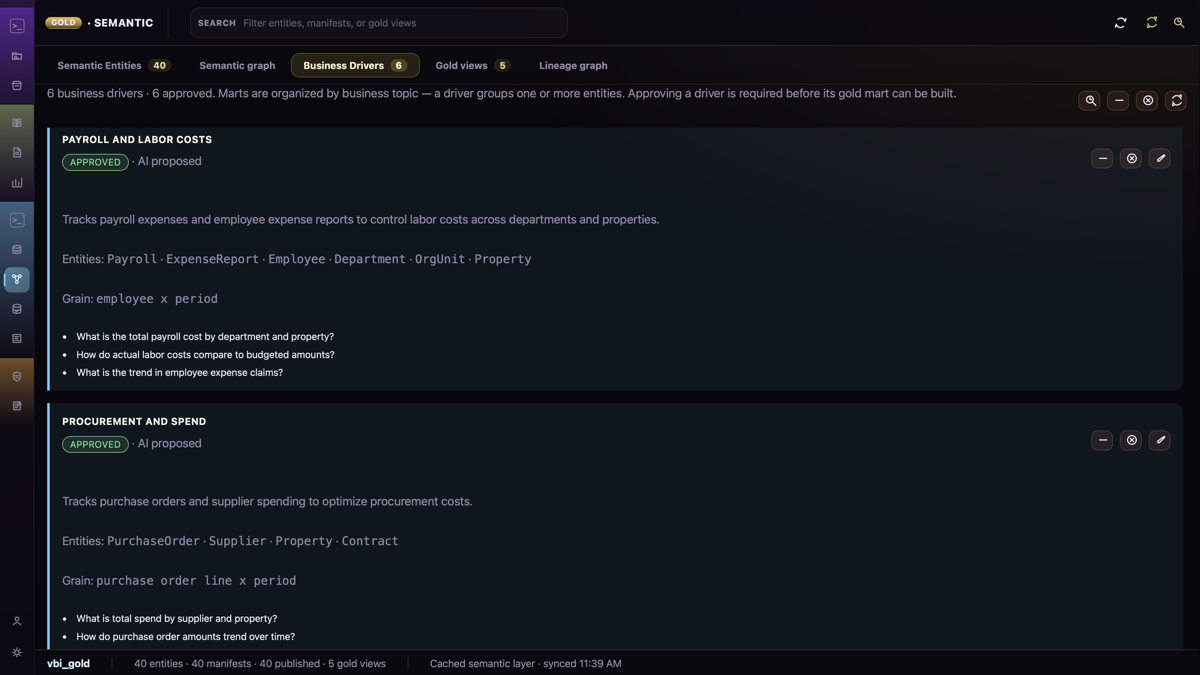Viewport: 1200px width, 675px height.
Task: Open the folder icon in the left sidebar
Action: coord(17,56)
